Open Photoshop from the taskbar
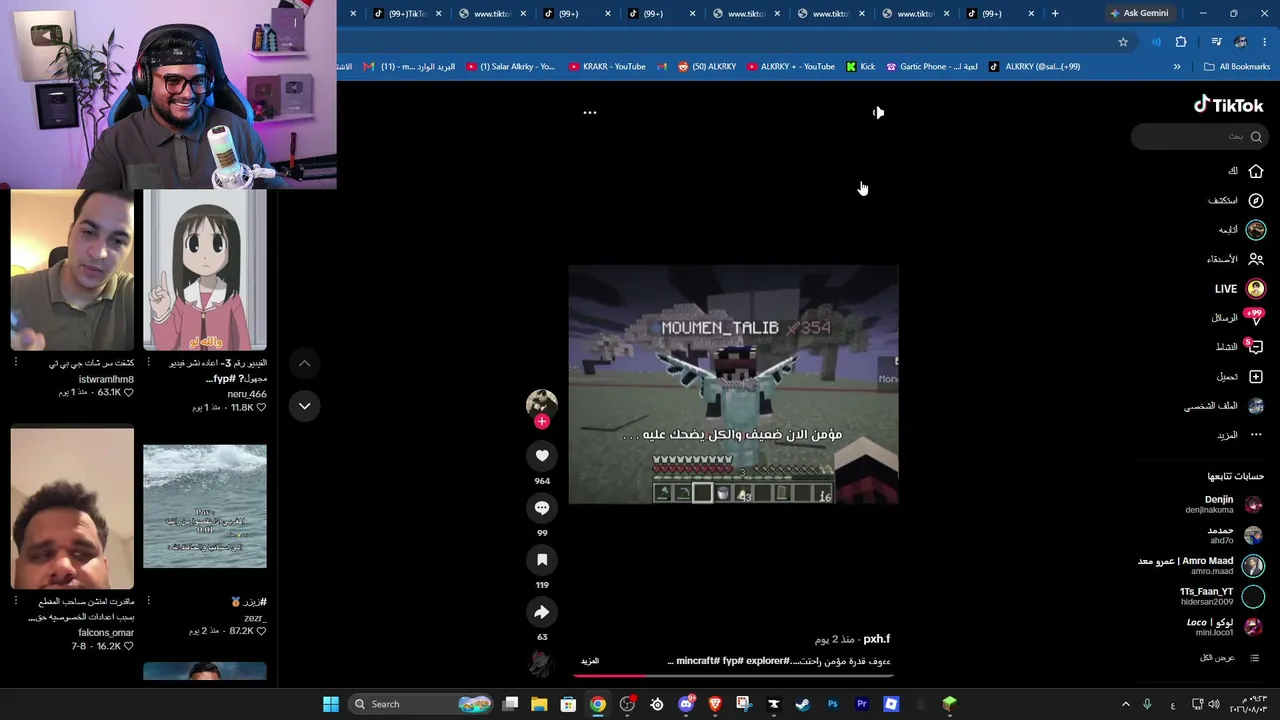This screenshot has width=1280, height=720. click(832, 704)
